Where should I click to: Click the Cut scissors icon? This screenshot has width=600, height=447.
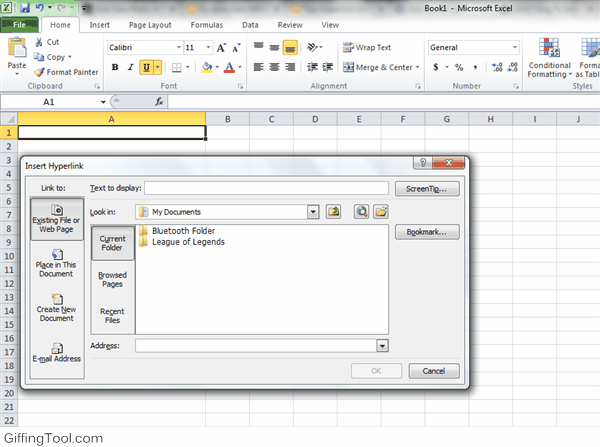(39, 42)
